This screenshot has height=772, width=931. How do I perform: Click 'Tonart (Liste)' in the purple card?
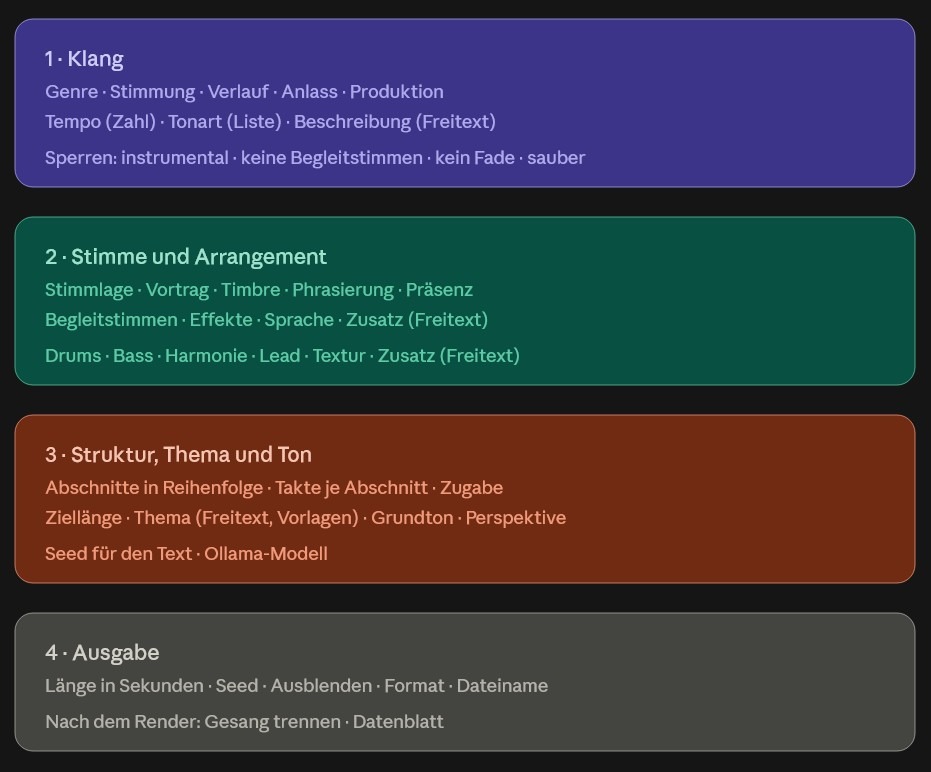tap(224, 121)
